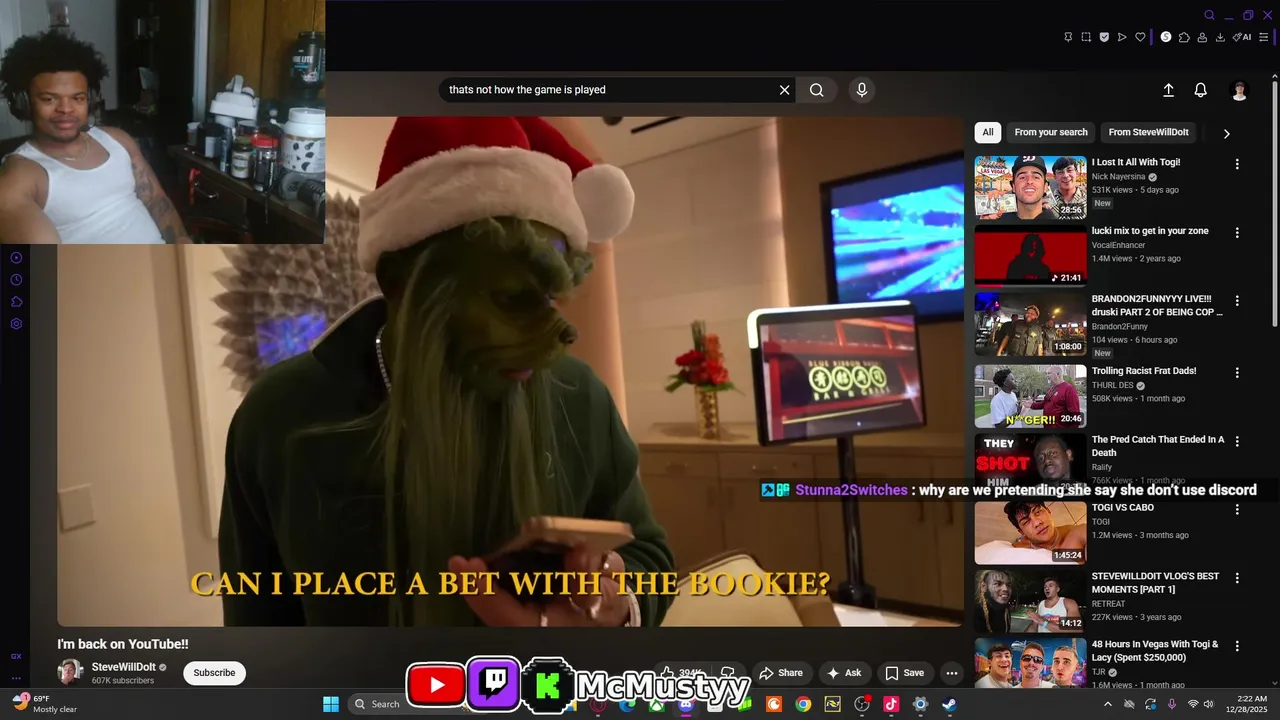This screenshot has height=720, width=1280.
Task: Open the round S extension icon
Action: [x=1166, y=37]
